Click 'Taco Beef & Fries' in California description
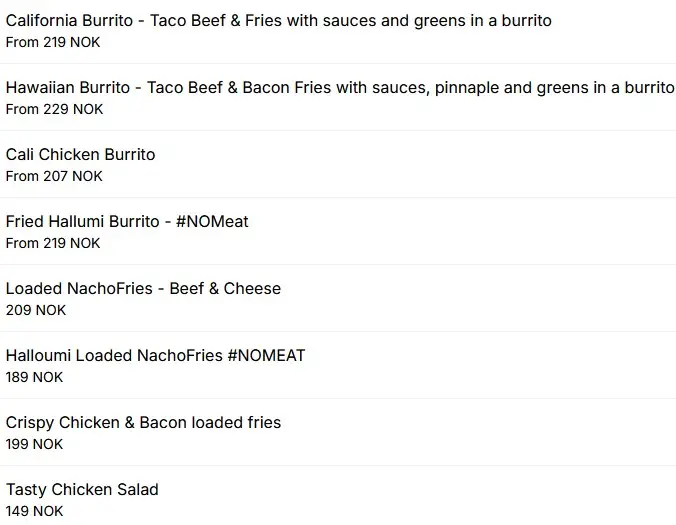 216,21
